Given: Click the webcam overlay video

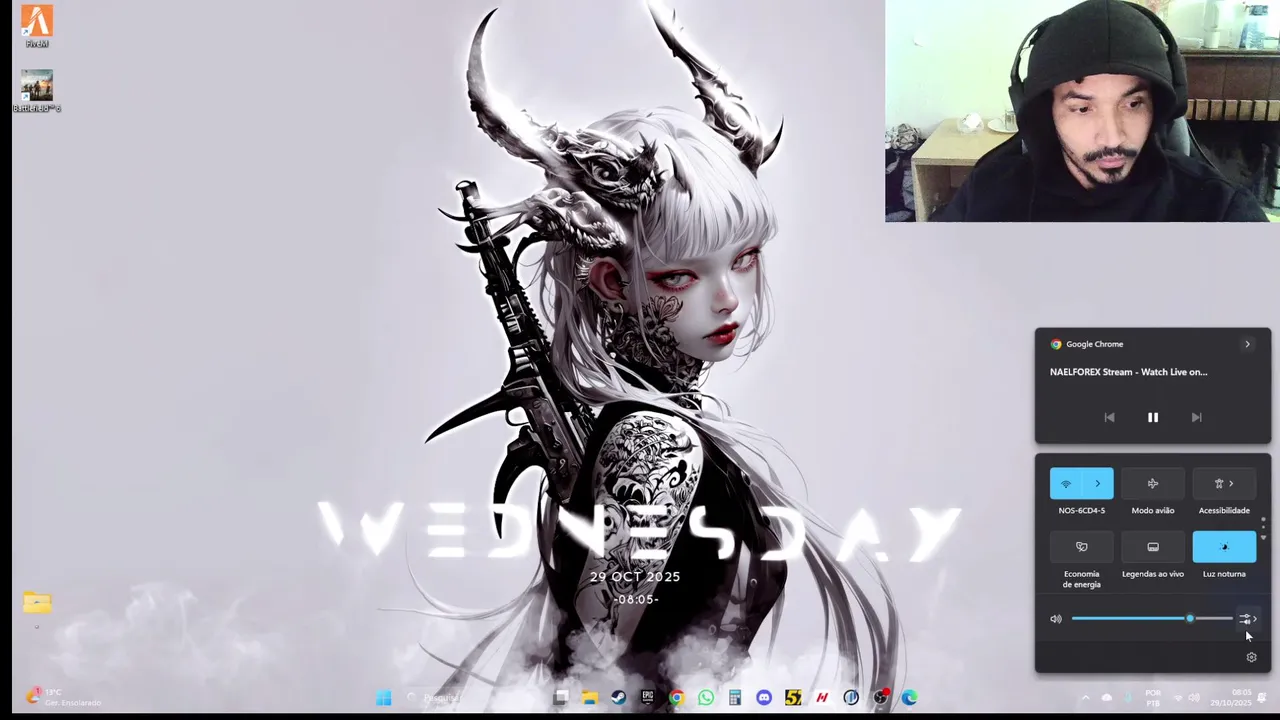Looking at the screenshot, I should coord(1082,110).
